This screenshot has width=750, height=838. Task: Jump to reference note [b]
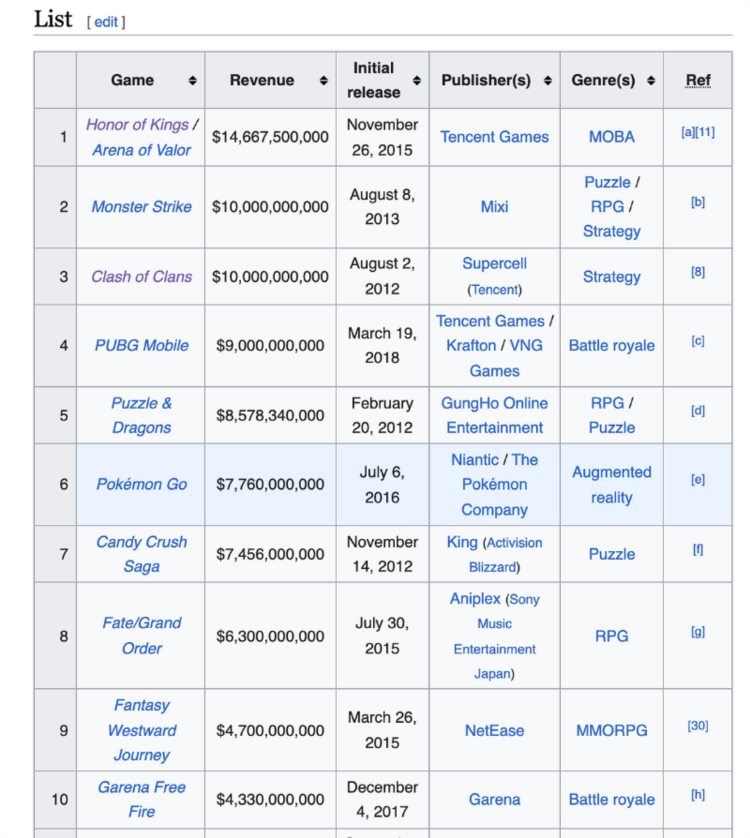click(698, 202)
